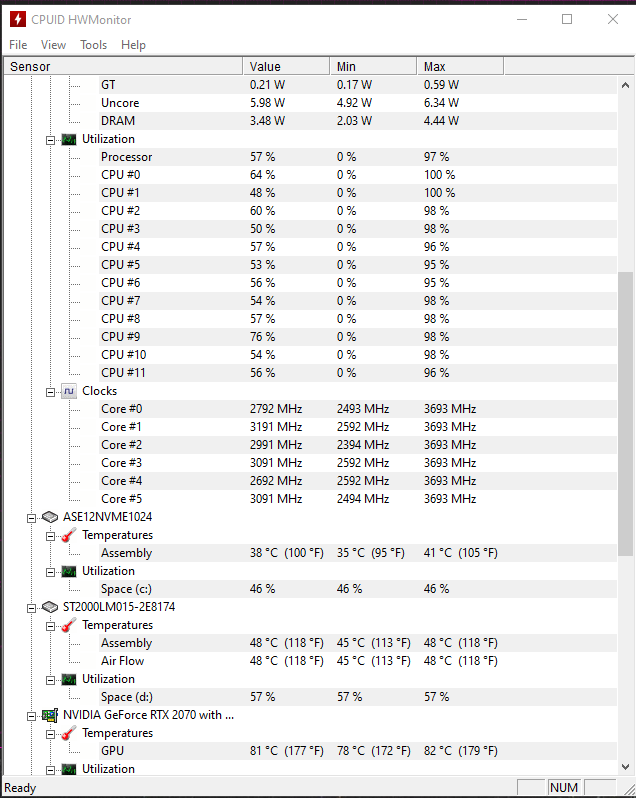Image resolution: width=636 pixels, height=798 pixels.
Task: Collapse the Clocks tree node
Action: (x=50, y=392)
